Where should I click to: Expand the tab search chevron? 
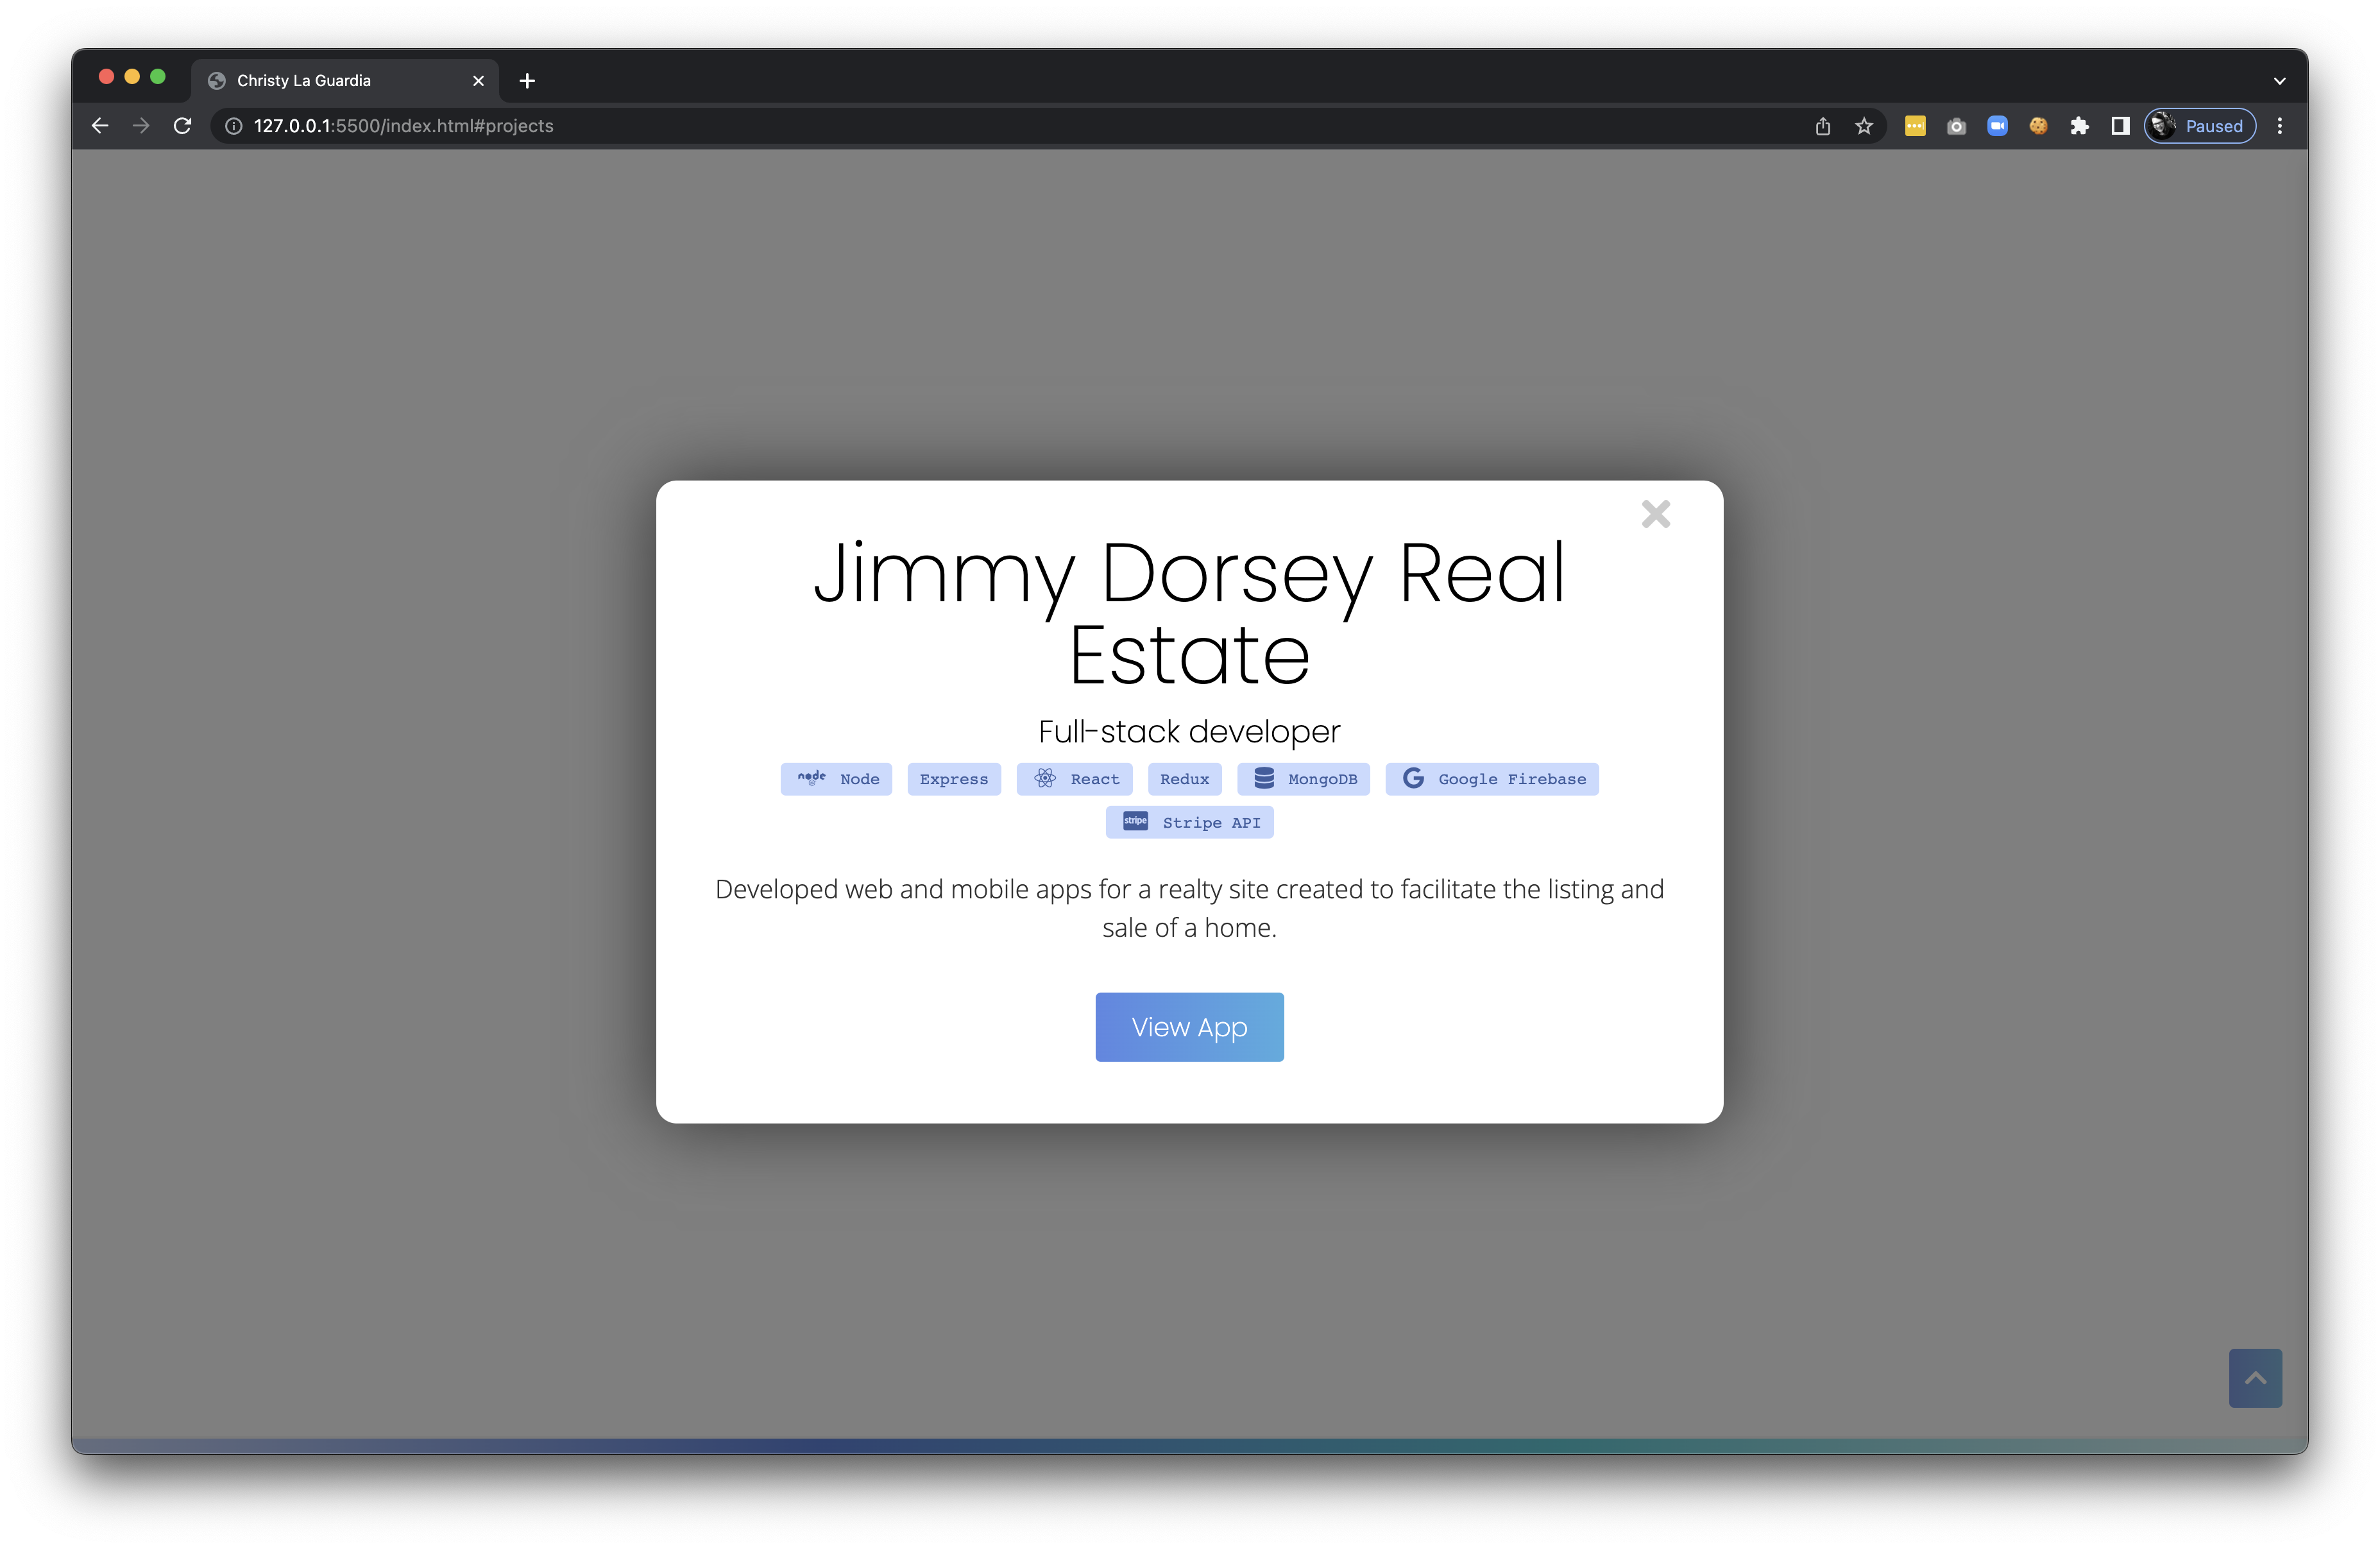(x=2280, y=81)
